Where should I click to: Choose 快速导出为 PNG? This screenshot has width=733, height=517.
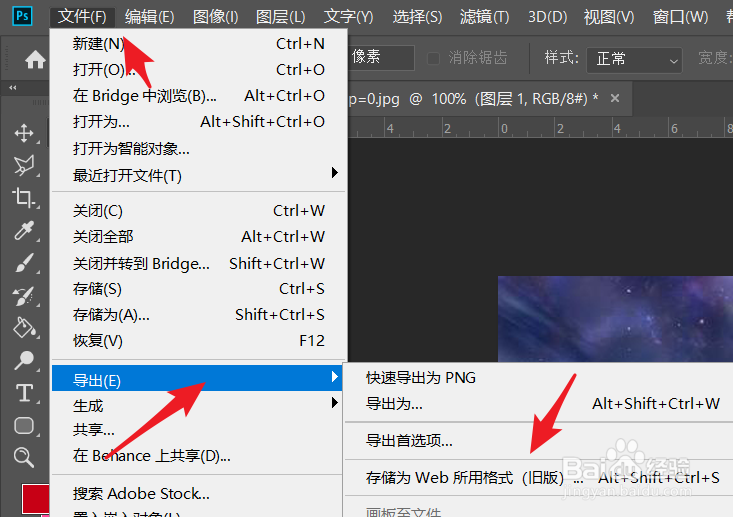(539, 378)
